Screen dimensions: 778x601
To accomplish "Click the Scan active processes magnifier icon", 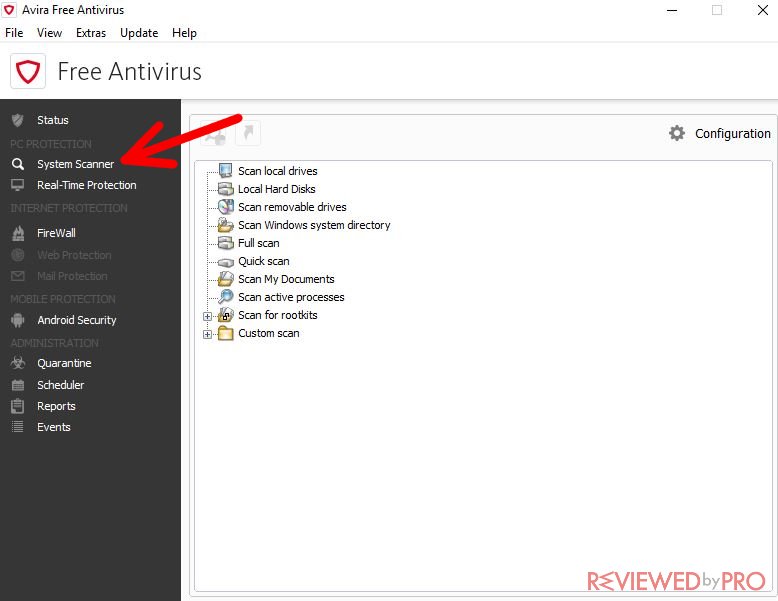I will coord(226,297).
